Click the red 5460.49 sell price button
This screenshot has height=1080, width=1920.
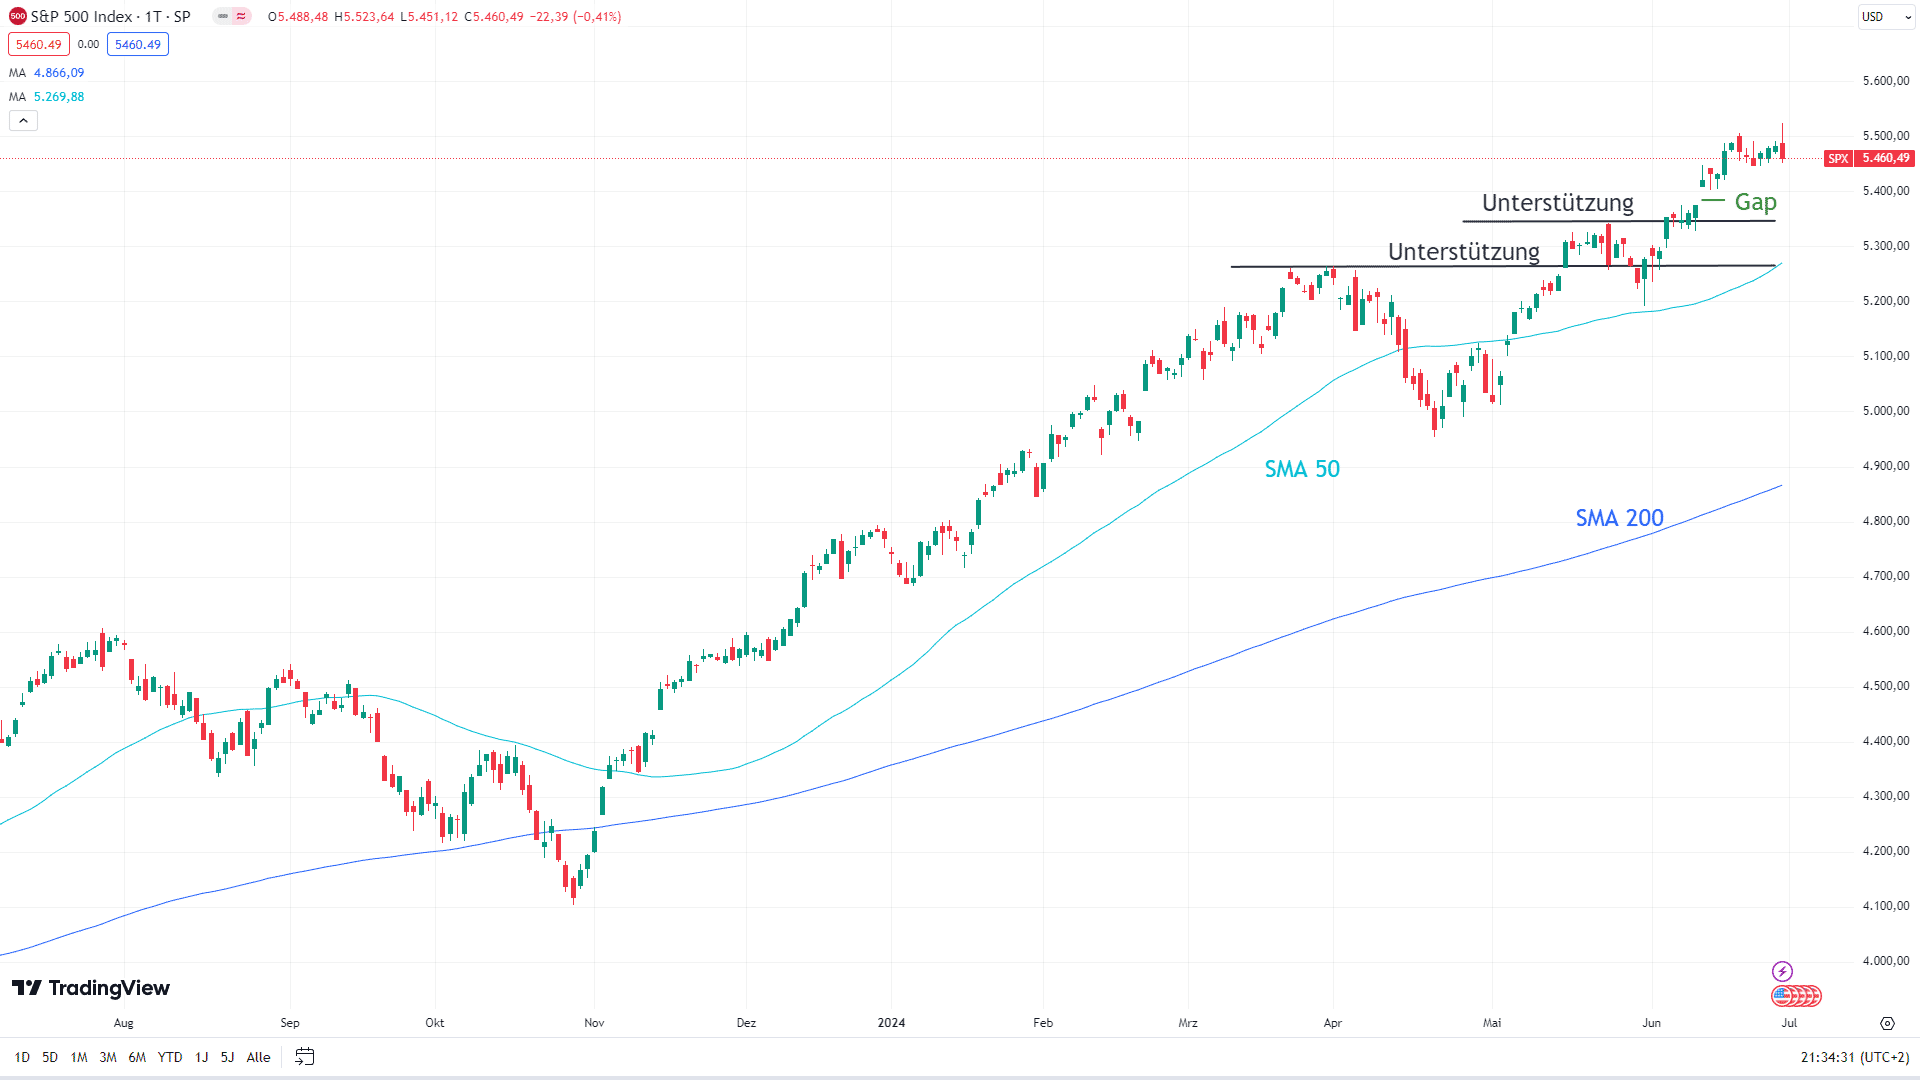[x=39, y=44]
